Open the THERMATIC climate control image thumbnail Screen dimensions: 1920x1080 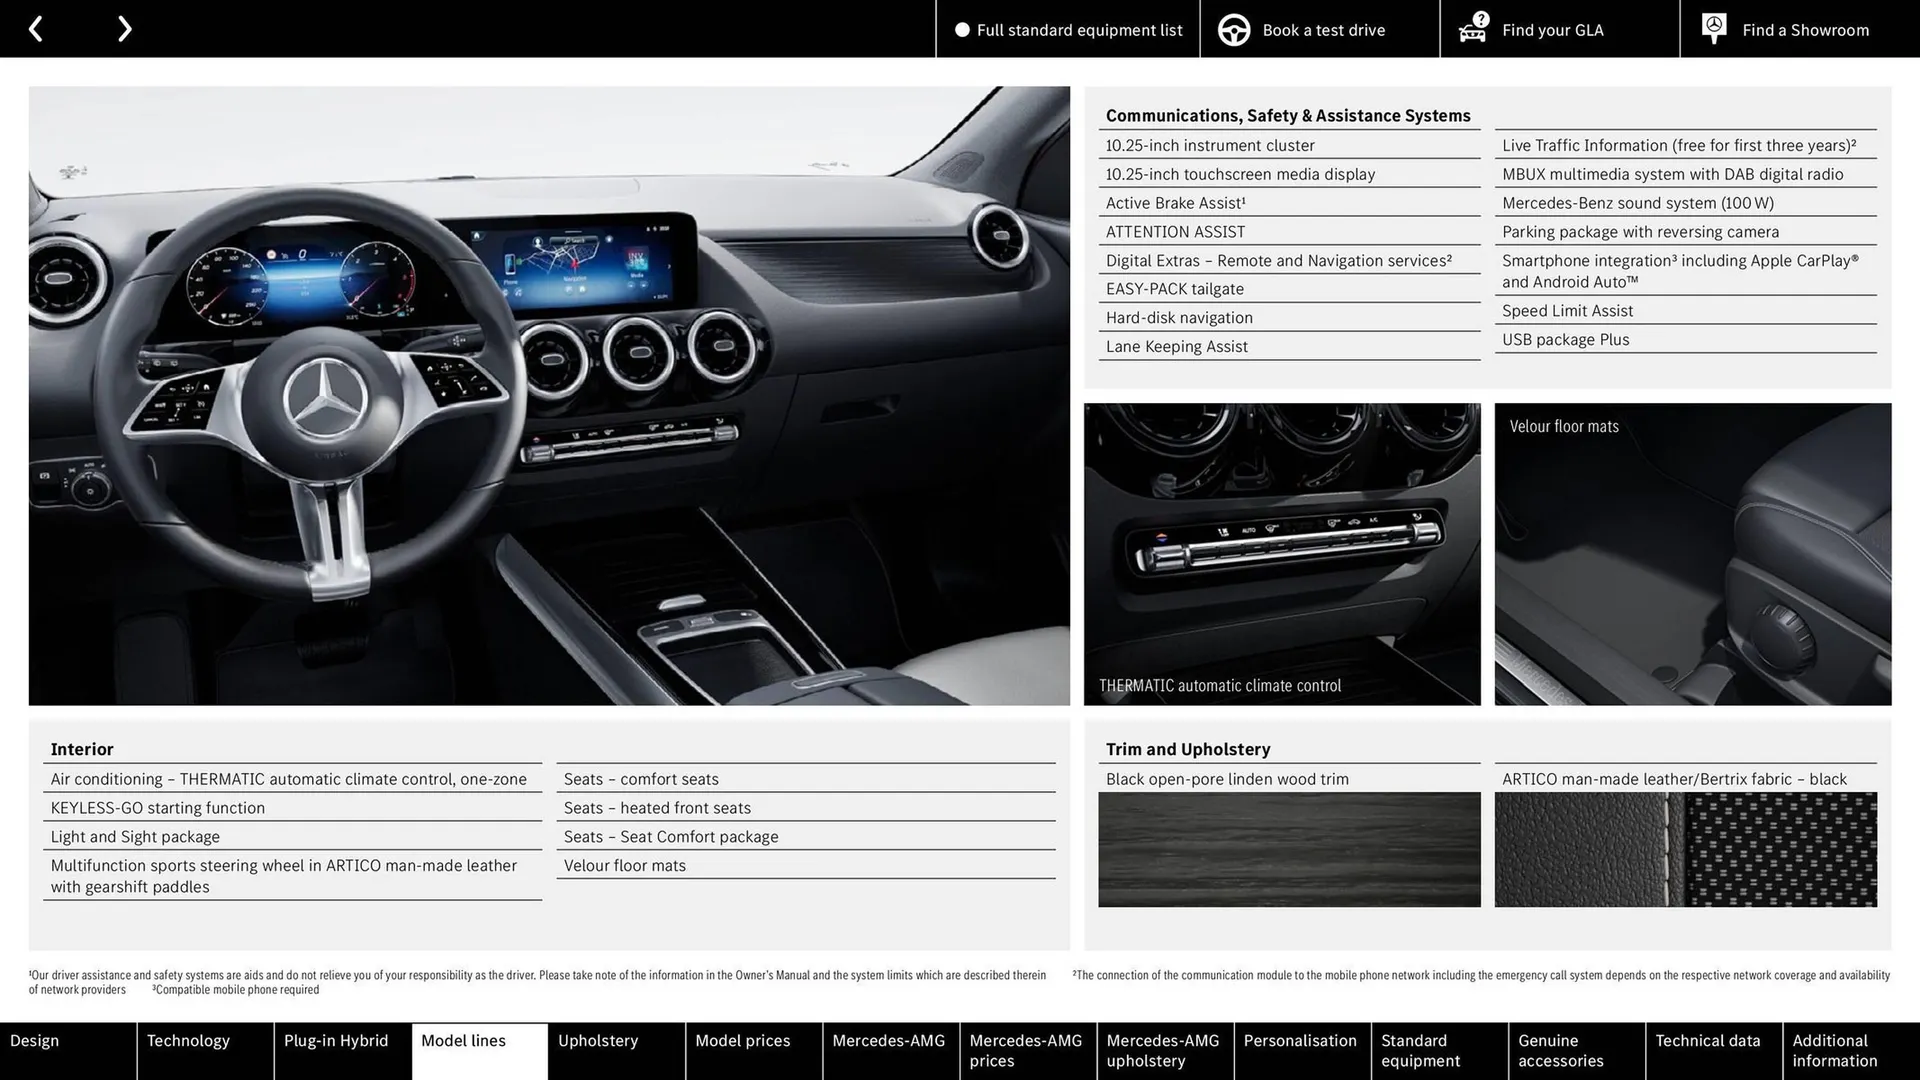[1283, 553]
